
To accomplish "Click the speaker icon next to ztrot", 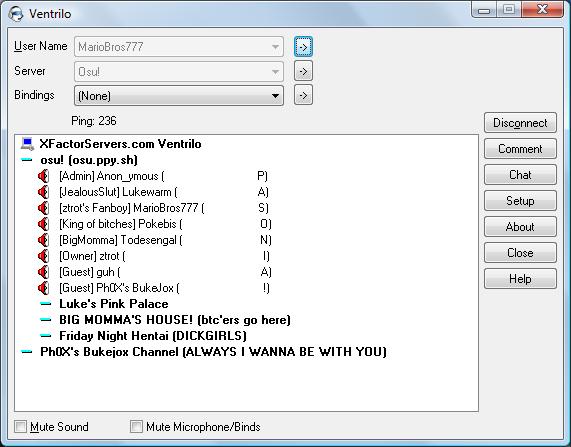I will 43,256.
